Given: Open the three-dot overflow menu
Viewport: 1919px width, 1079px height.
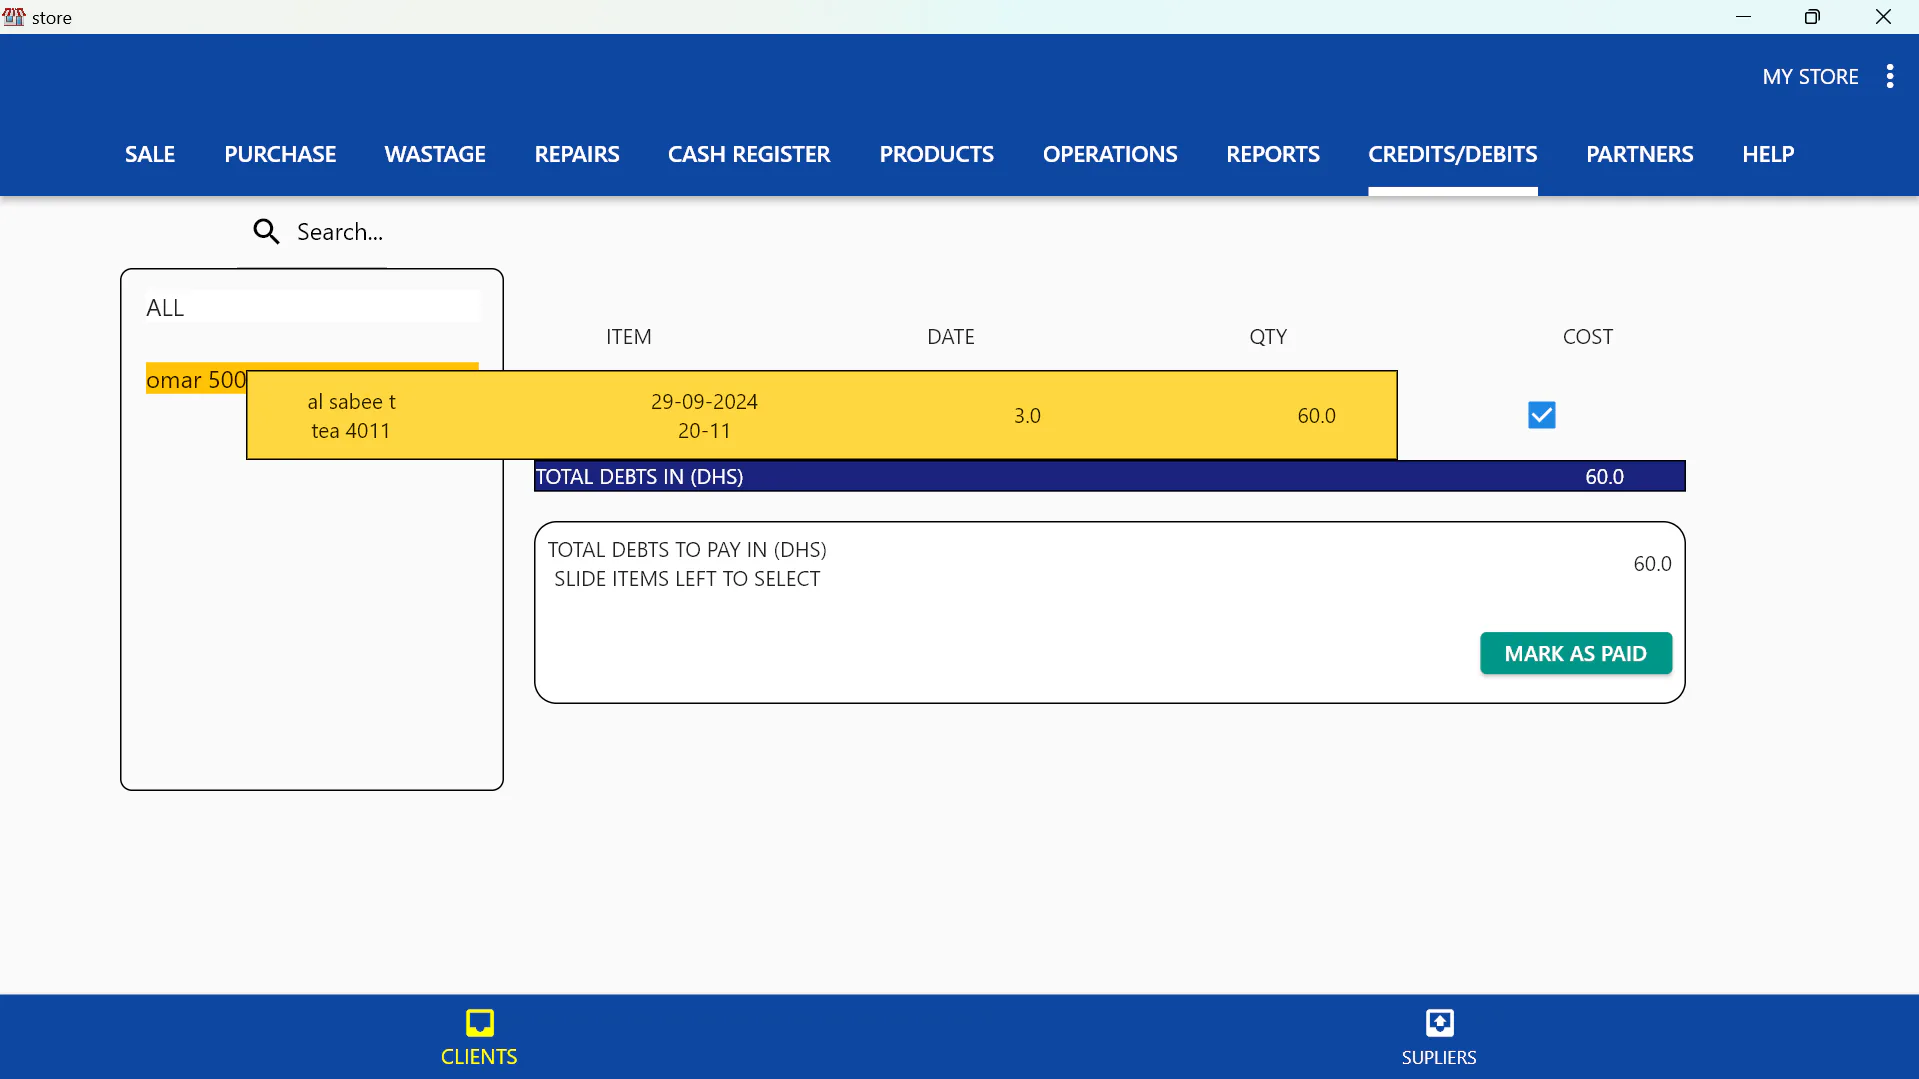Looking at the screenshot, I should click(x=1889, y=77).
